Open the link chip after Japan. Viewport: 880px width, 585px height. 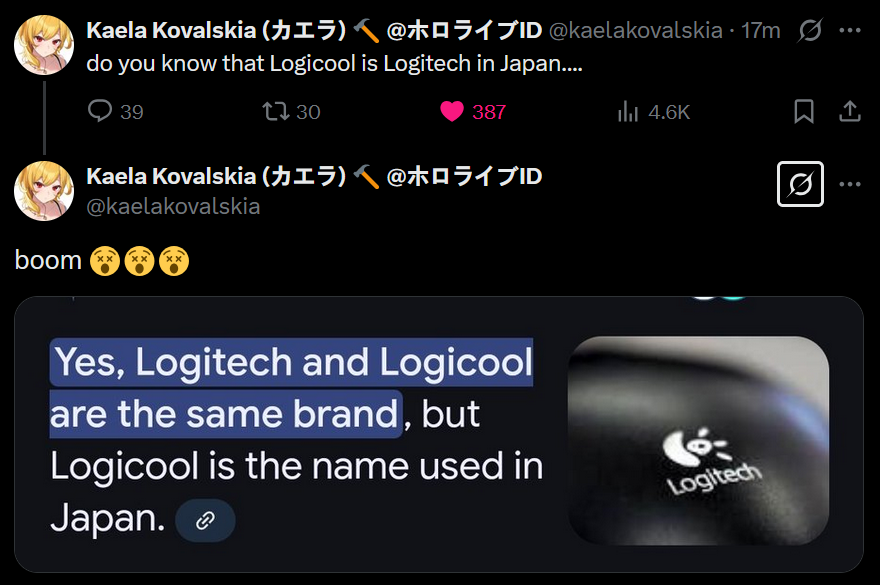tap(205, 520)
